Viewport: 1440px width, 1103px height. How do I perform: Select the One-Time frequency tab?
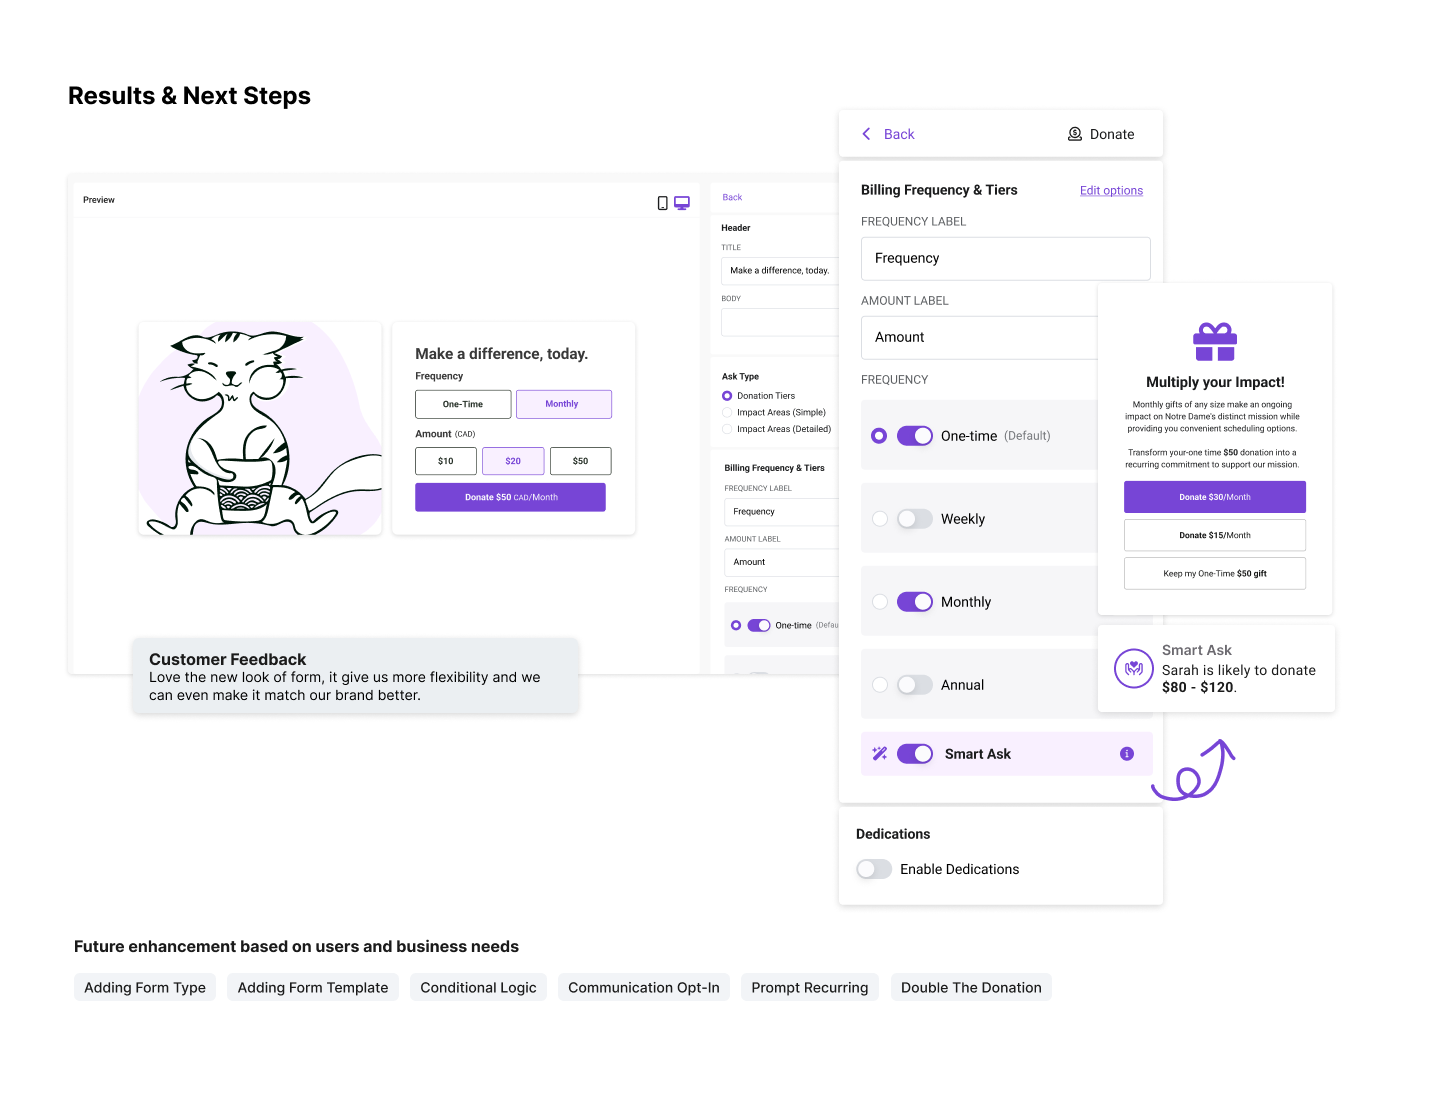point(463,404)
